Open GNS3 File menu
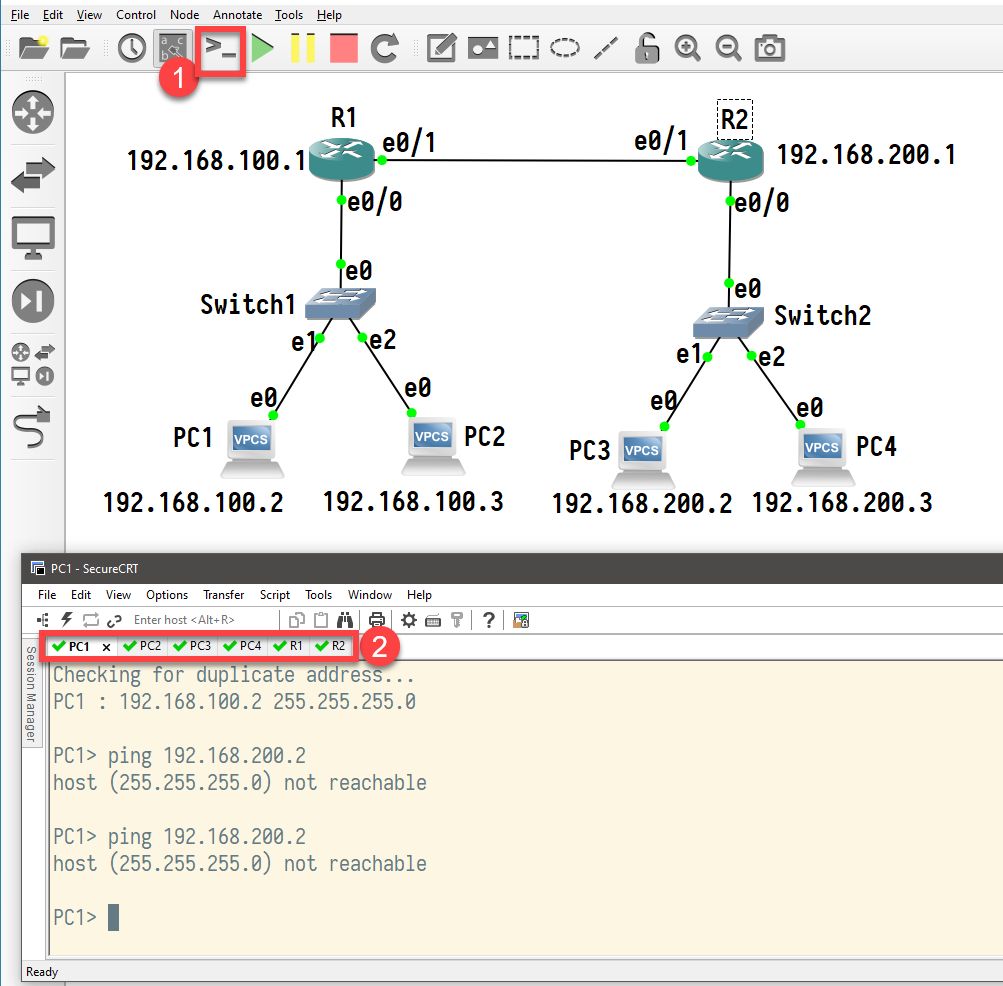 (20, 15)
